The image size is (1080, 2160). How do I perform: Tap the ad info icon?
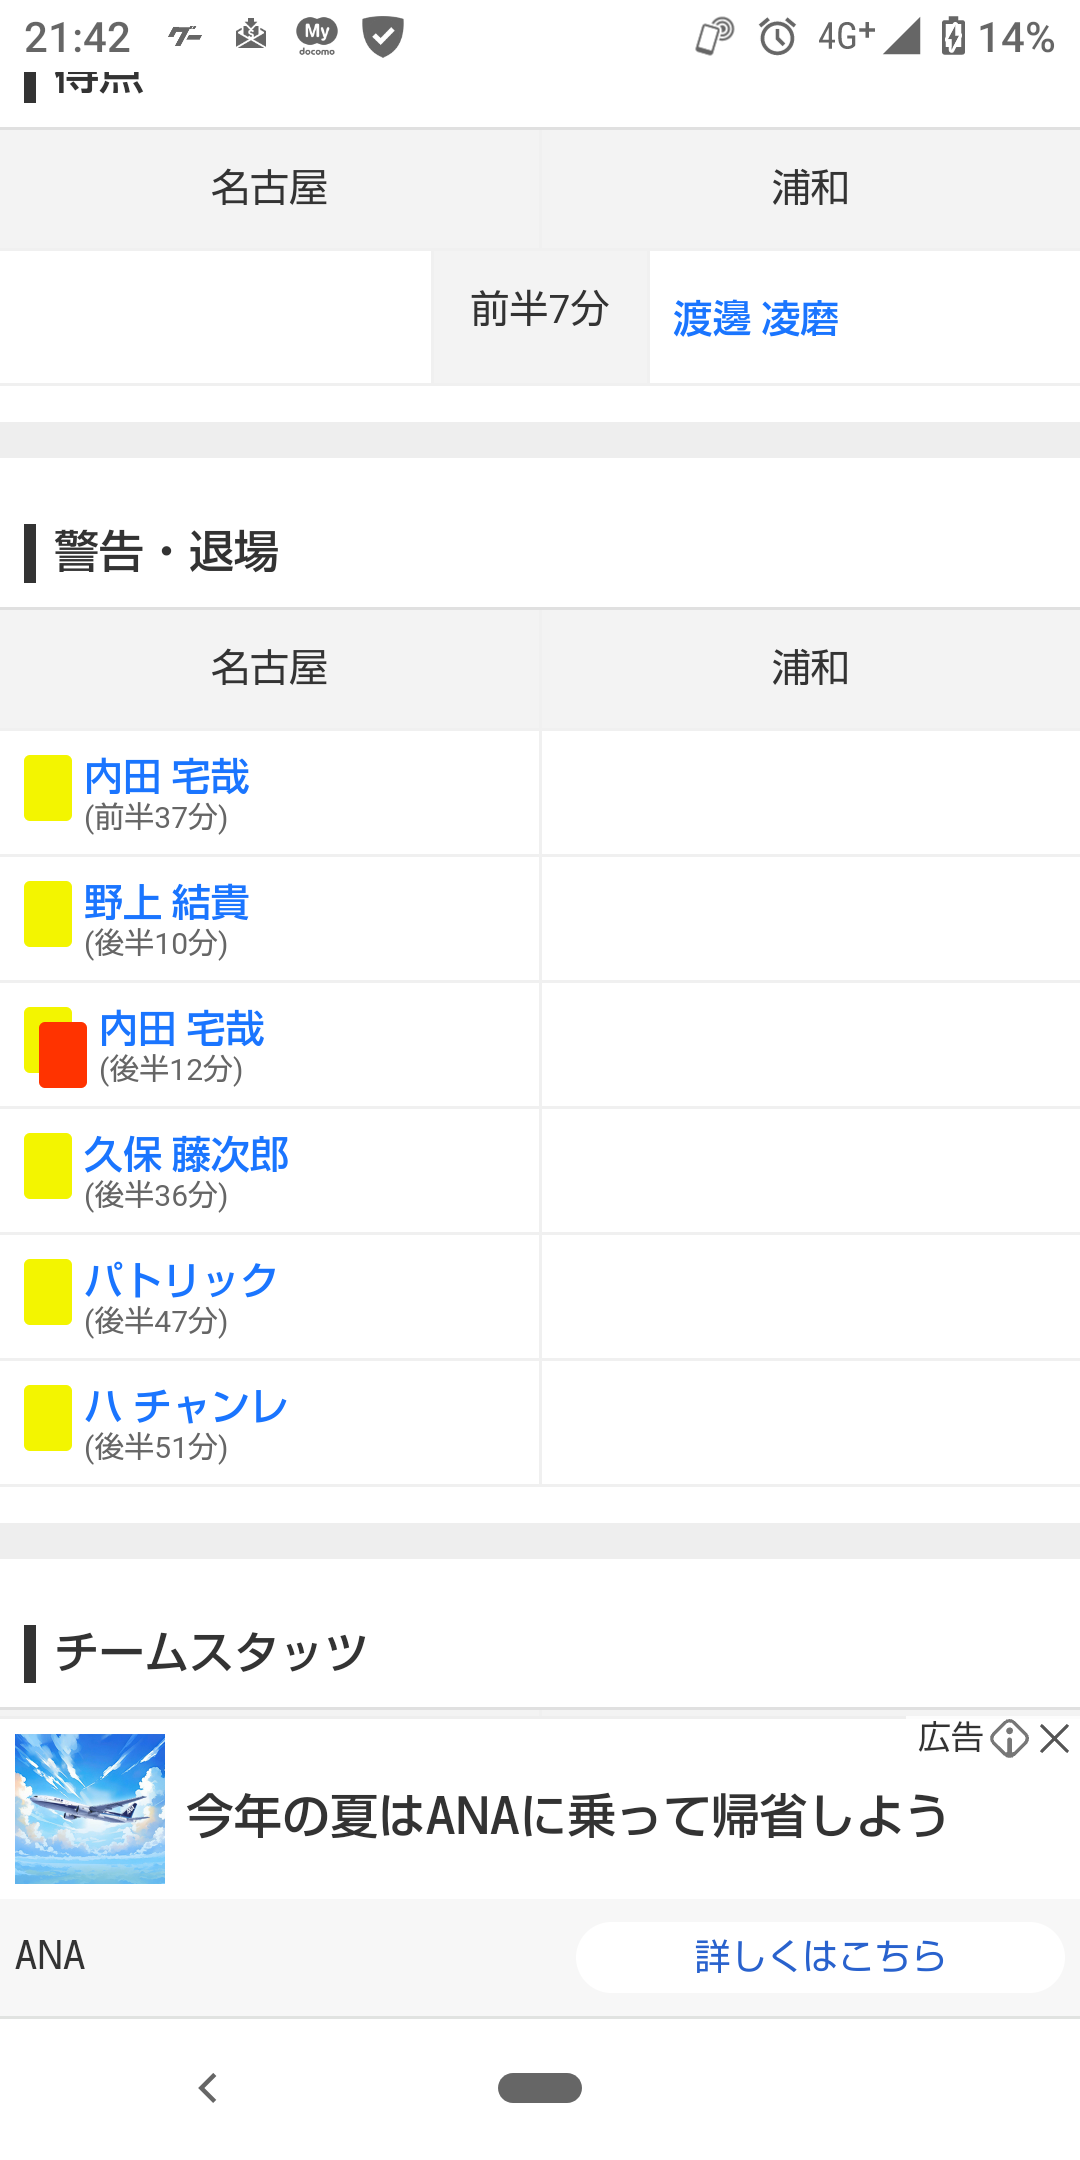pos(1009,1739)
